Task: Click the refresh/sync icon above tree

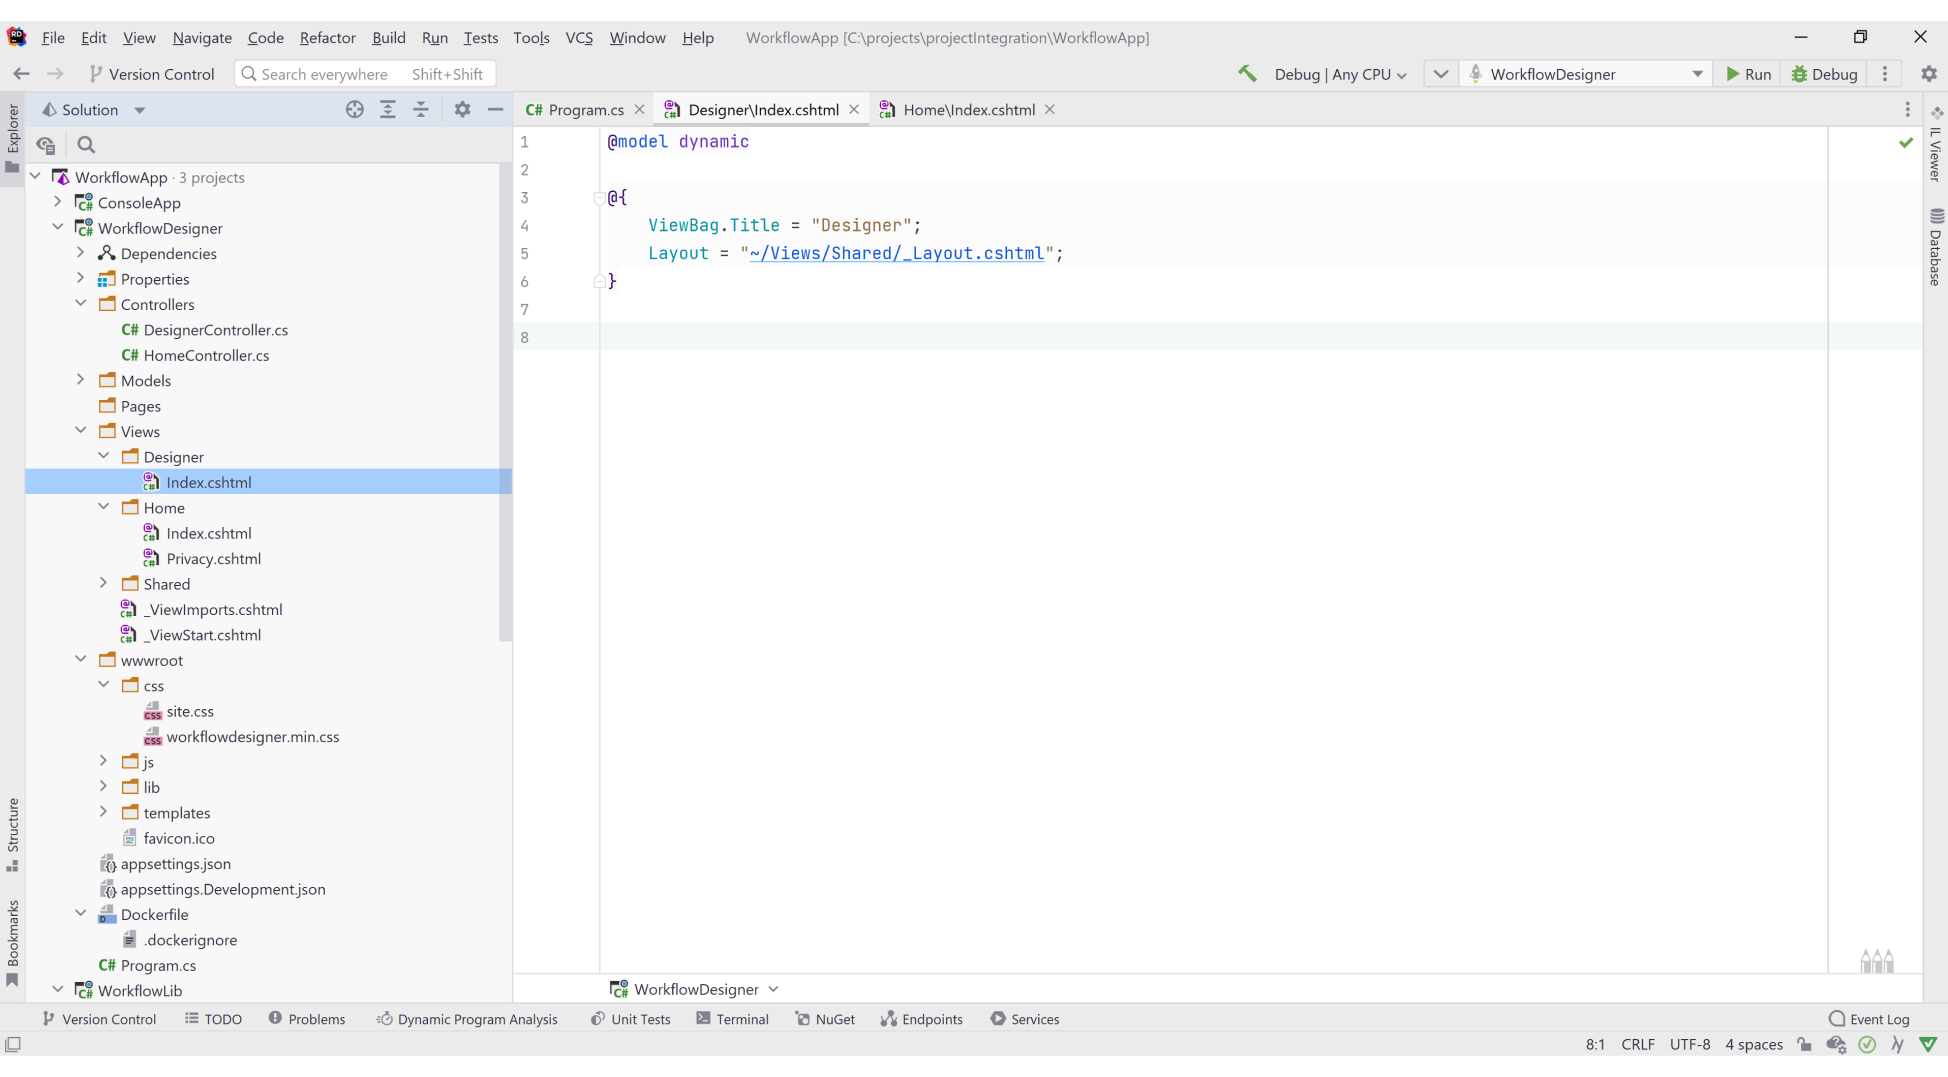Action: pyautogui.click(x=46, y=145)
